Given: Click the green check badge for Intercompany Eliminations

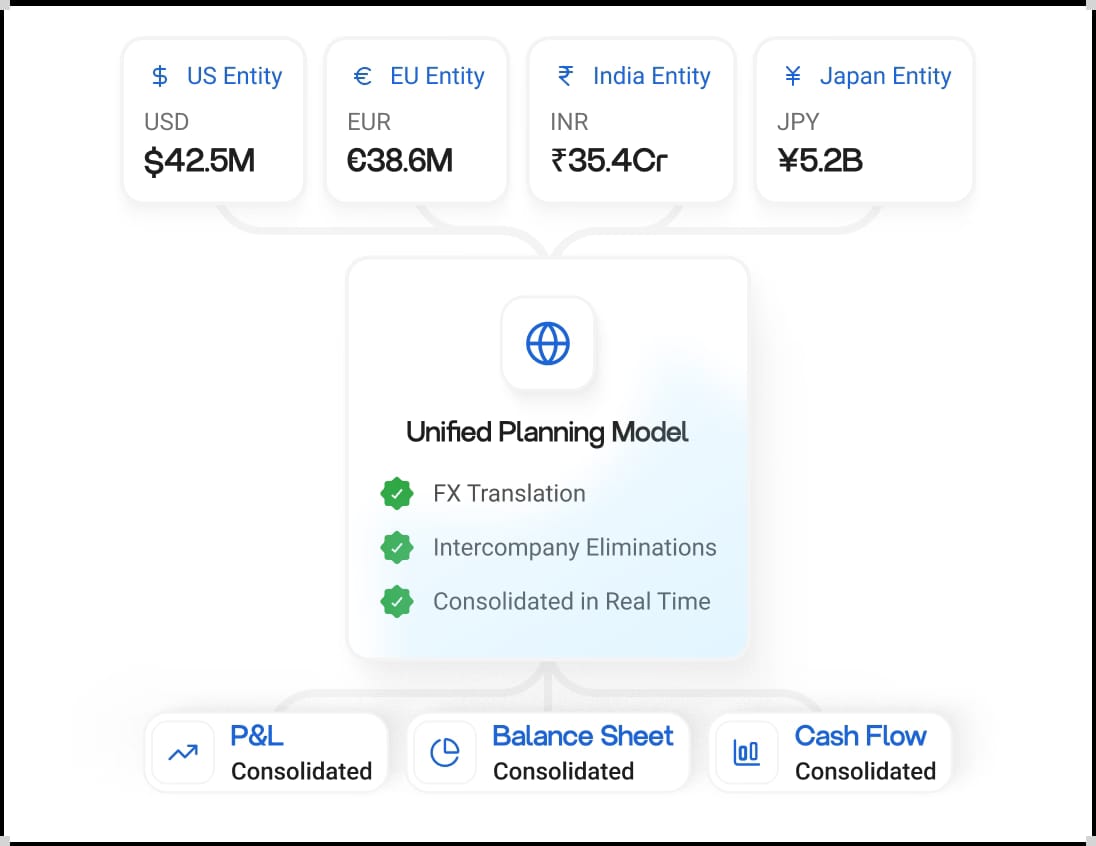Looking at the screenshot, I should coord(397,547).
